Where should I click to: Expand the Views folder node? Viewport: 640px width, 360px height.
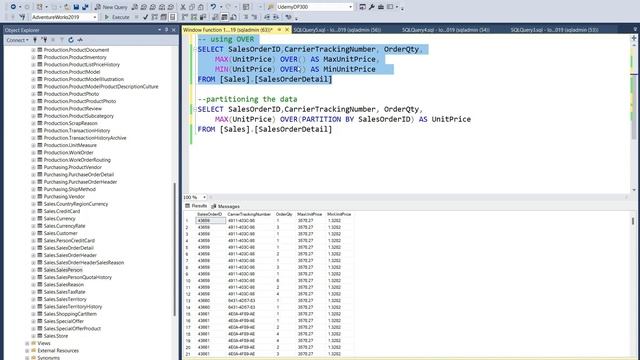coord(27,343)
